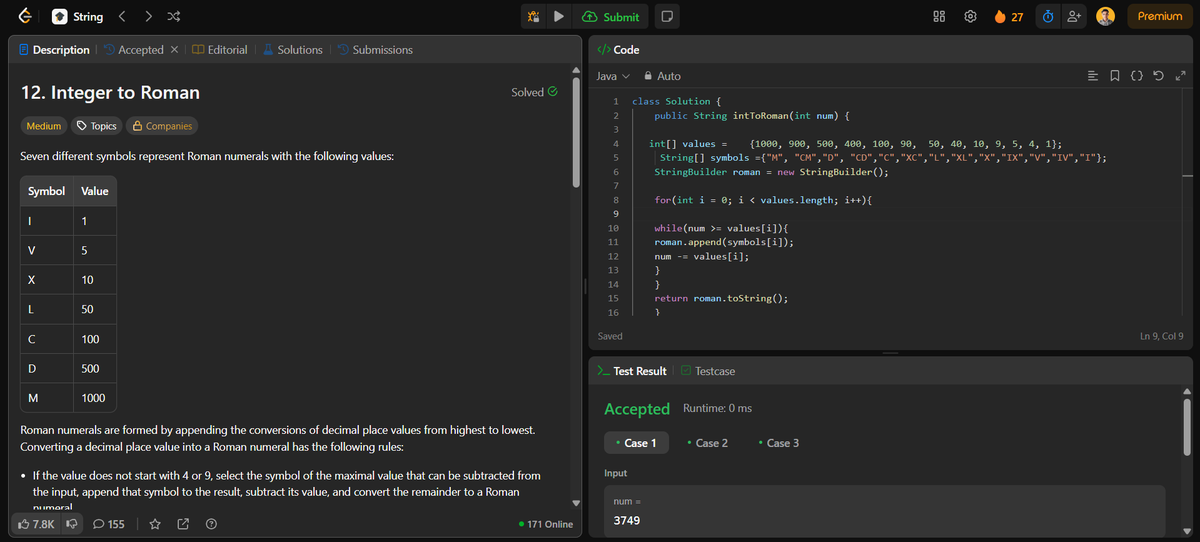1200x542 pixels.
Task: Open the profile avatar menu
Action: tap(1106, 16)
